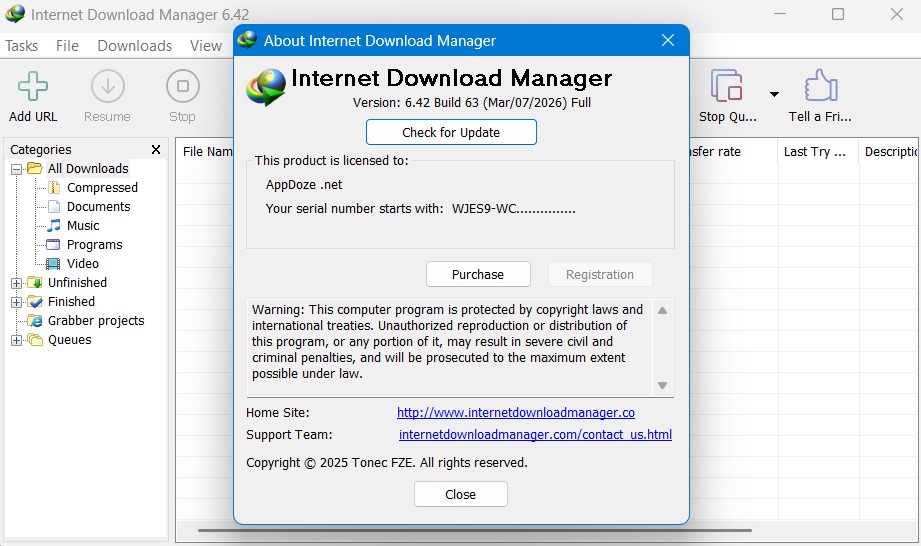Open the Grabber projects item
The width and height of the screenshot is (921, 546).
(x=96, y=321)
